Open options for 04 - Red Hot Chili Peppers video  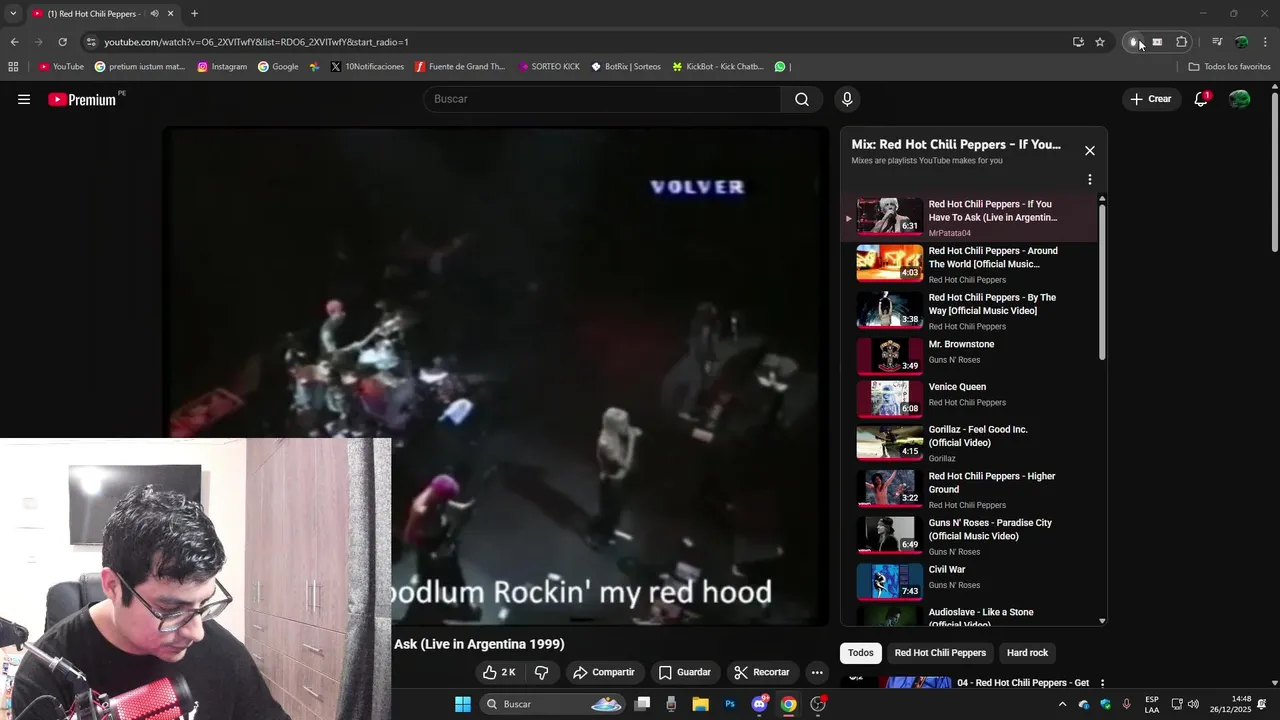coord(1102,683)
